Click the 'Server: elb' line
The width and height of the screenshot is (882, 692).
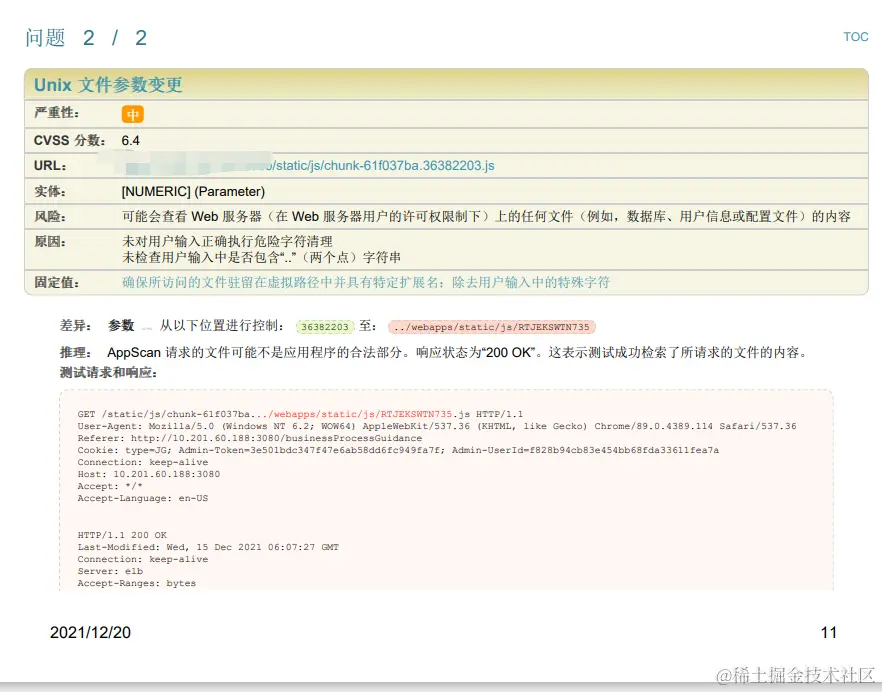110,571
